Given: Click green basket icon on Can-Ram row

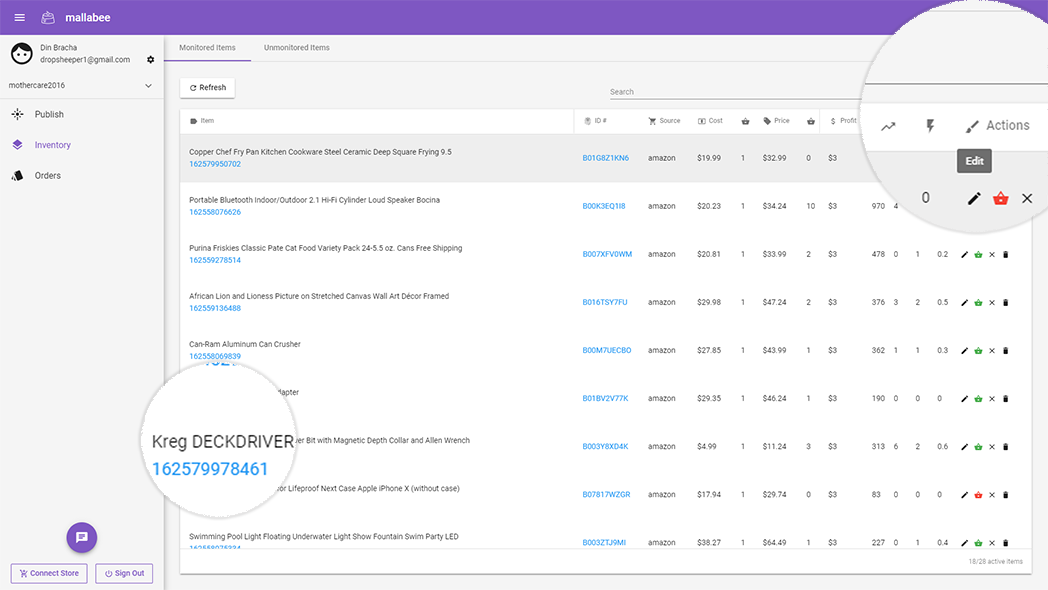Looking at the screenshot, I should click(x=978, y=351).
